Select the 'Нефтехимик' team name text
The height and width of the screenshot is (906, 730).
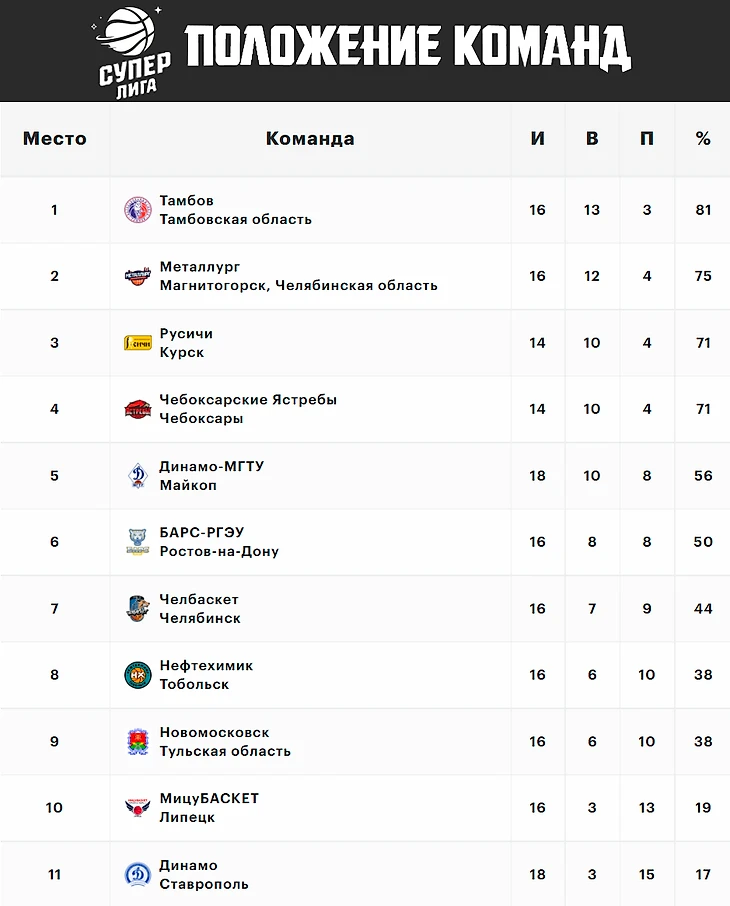point(206,665)
